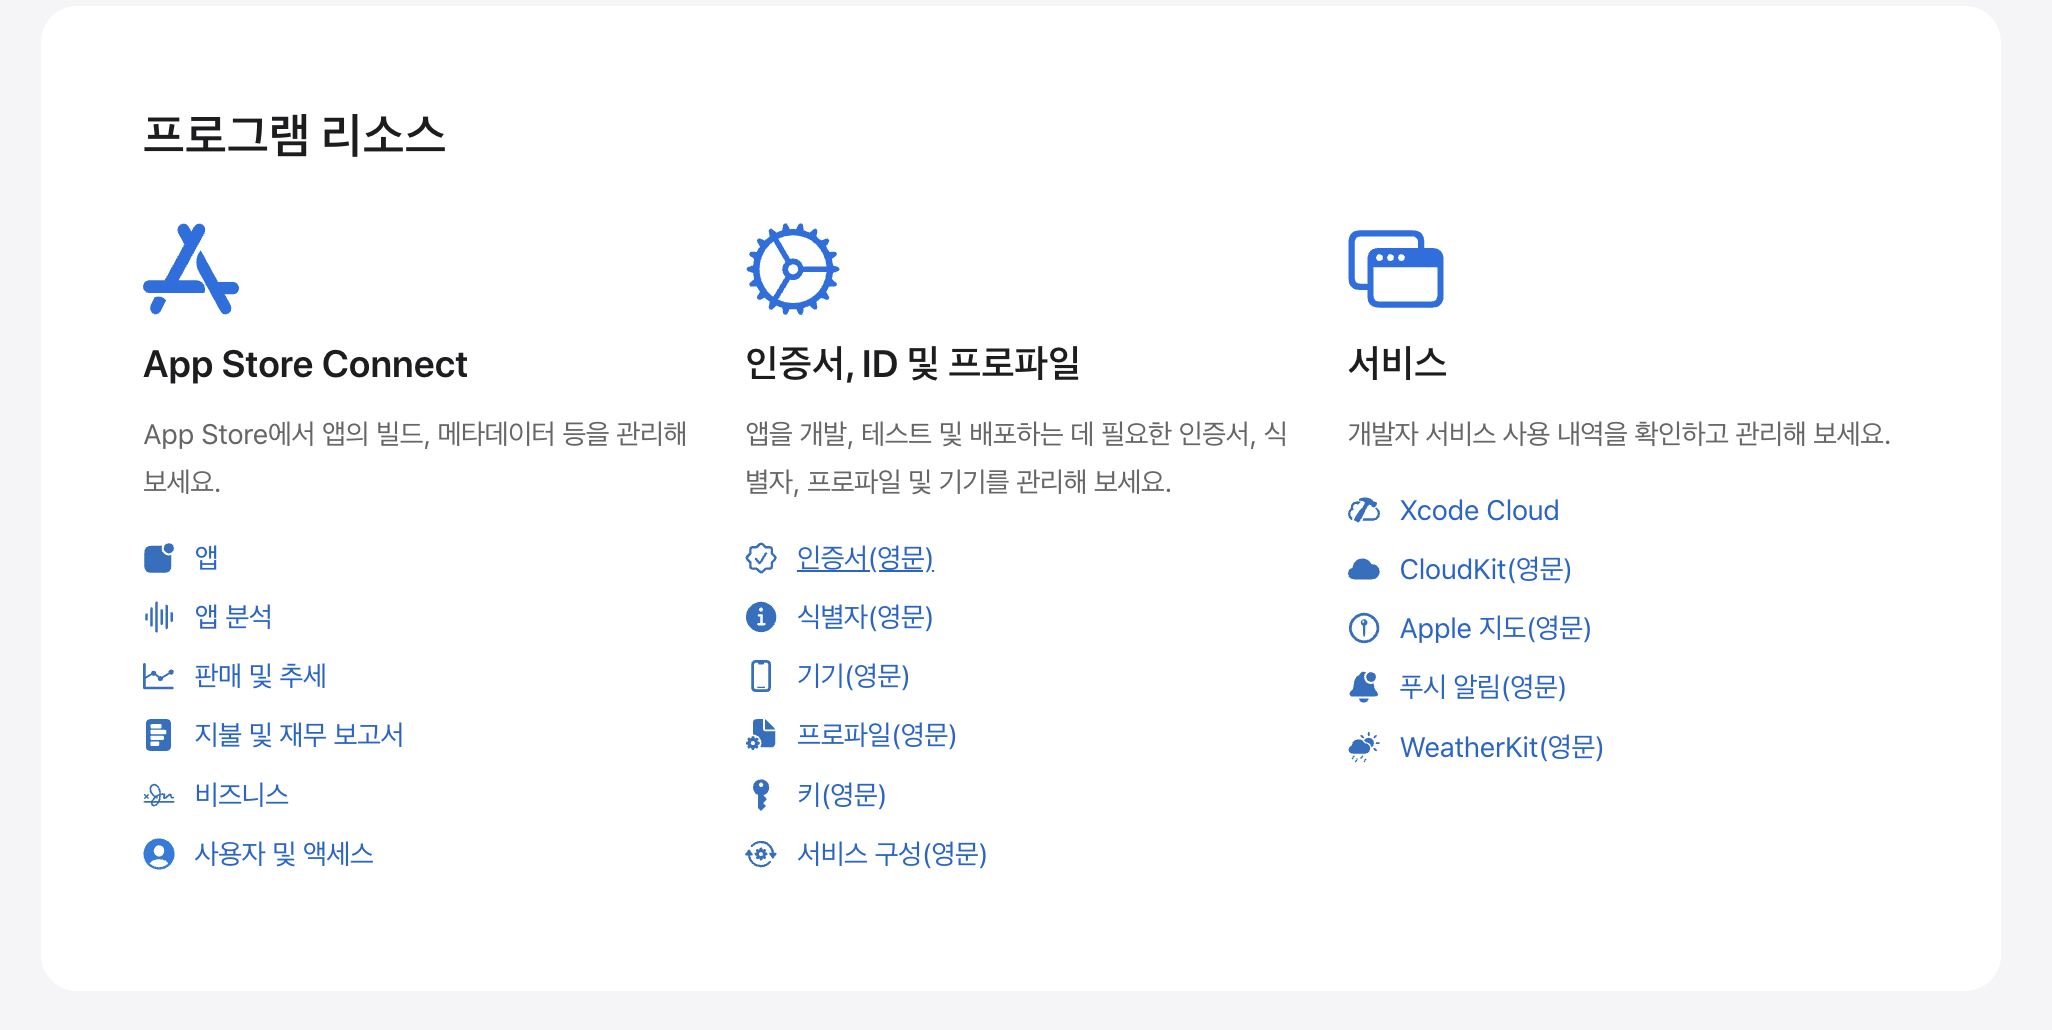Open the 프로파일(영문) link
This screenshot has height=1030, width=2052.
tap(877, 735)
